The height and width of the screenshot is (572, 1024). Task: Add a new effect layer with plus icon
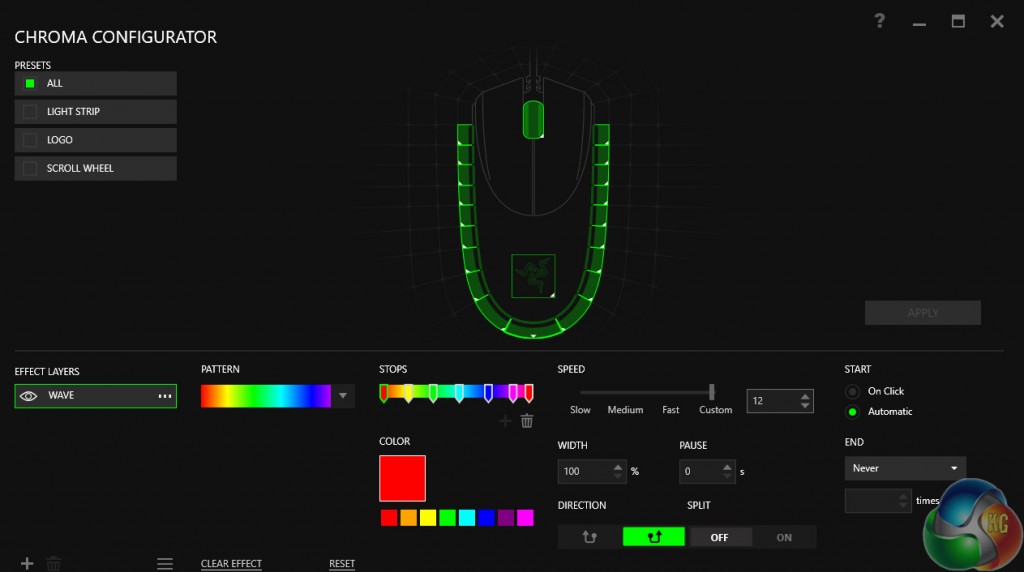(27, 563)
